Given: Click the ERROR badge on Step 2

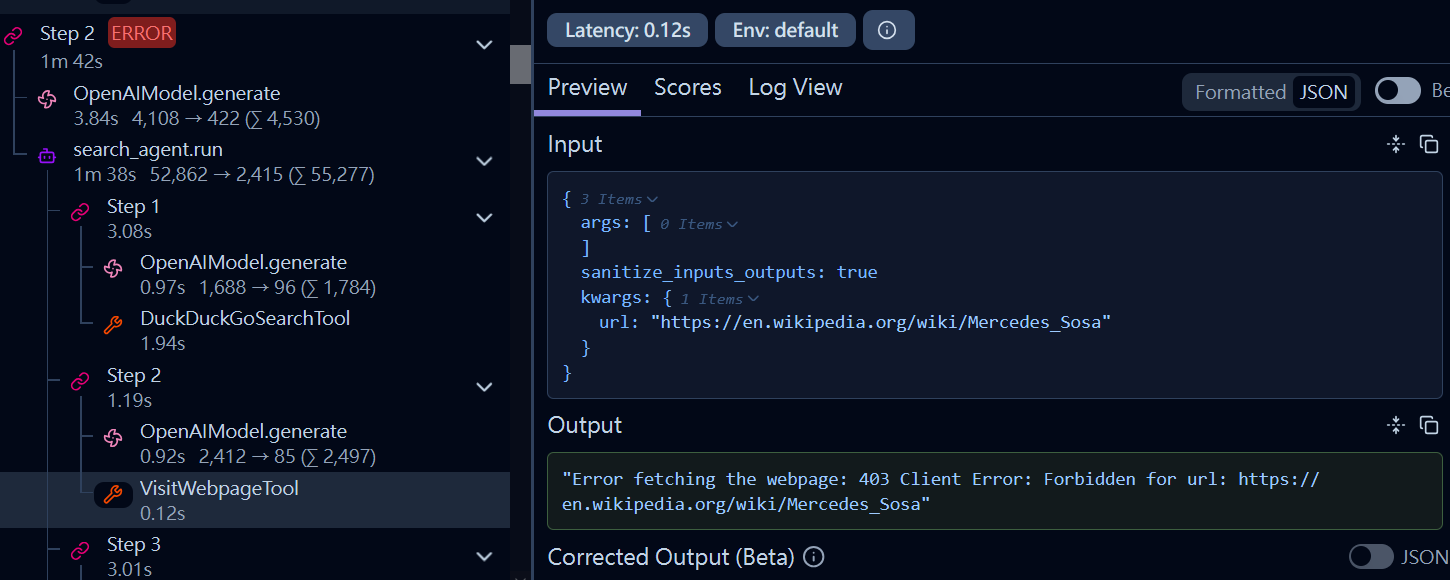Looking at the screenshot, I should tap(142, 33).
